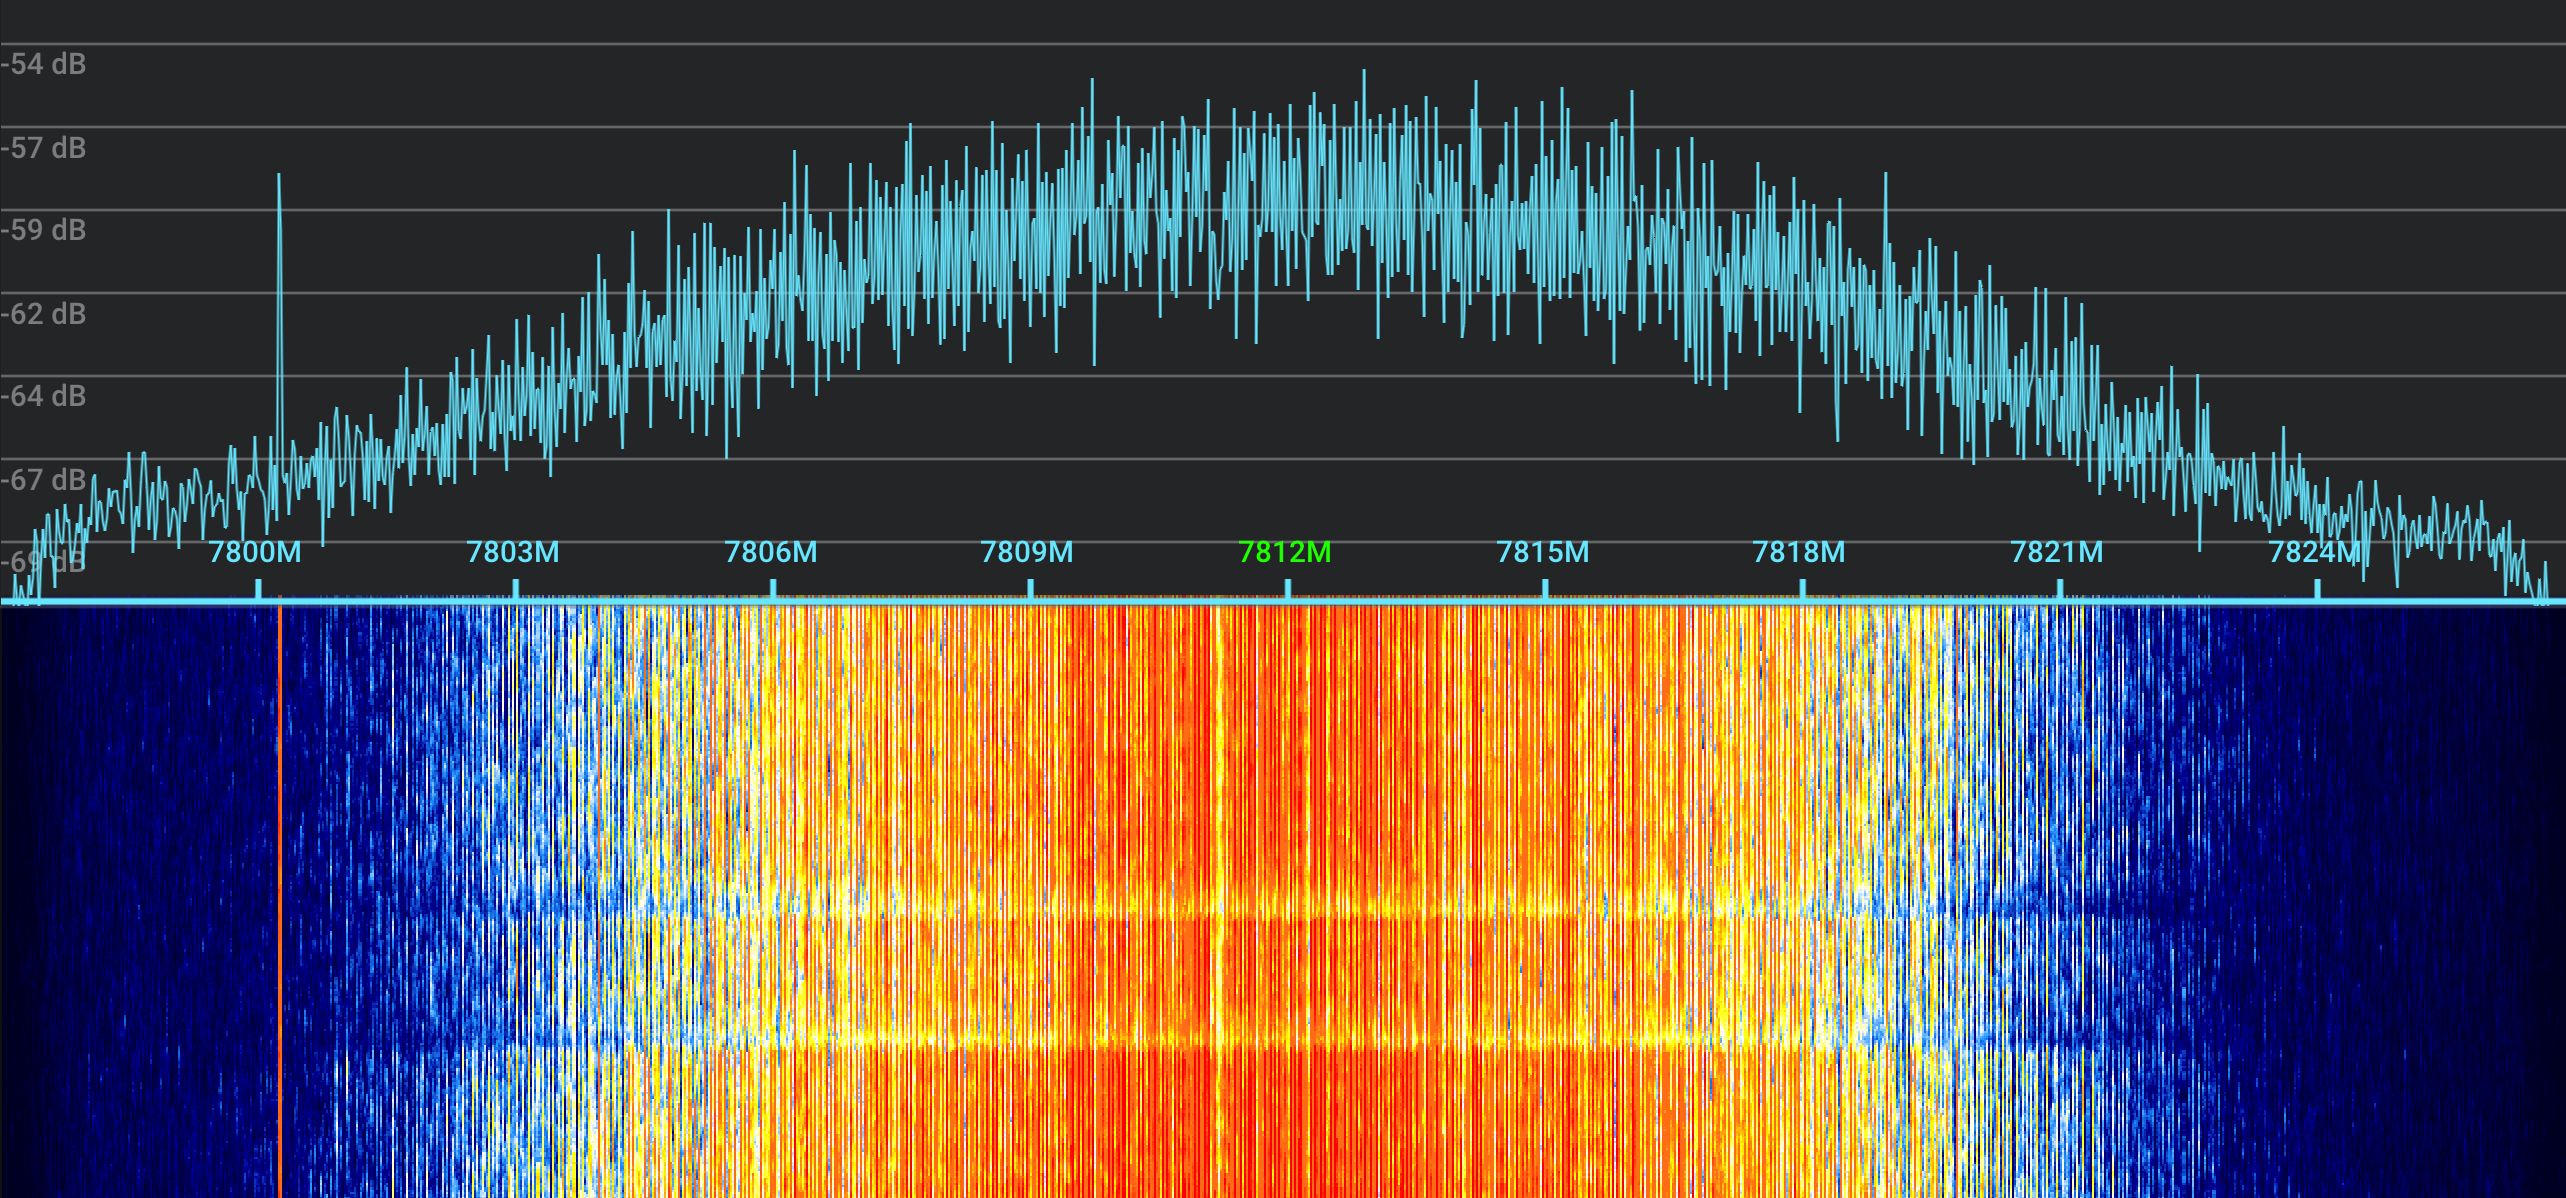Screen dimensions: 2566x1198
Task: Click the 7824M frequency label
Action: [x=2314, y=552]
